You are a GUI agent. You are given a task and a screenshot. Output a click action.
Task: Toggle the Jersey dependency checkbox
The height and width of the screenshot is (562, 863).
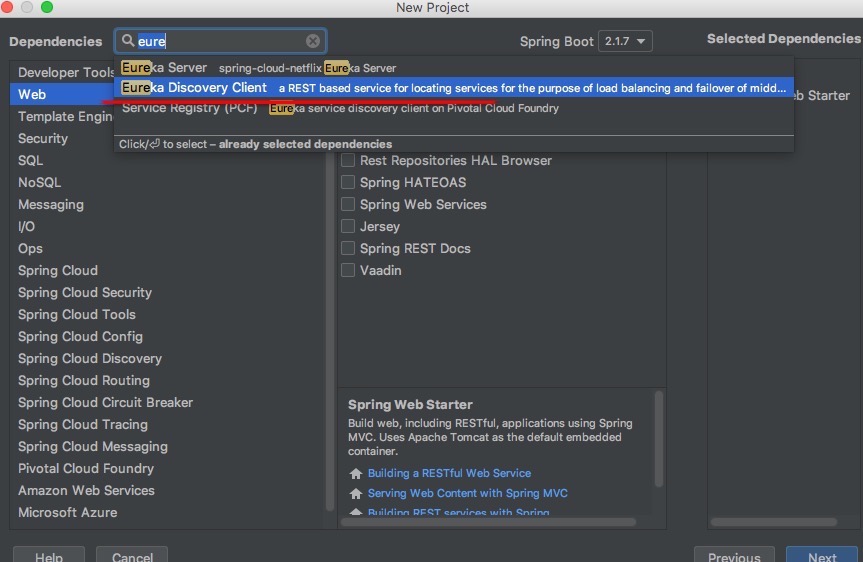tap(348, 227)
